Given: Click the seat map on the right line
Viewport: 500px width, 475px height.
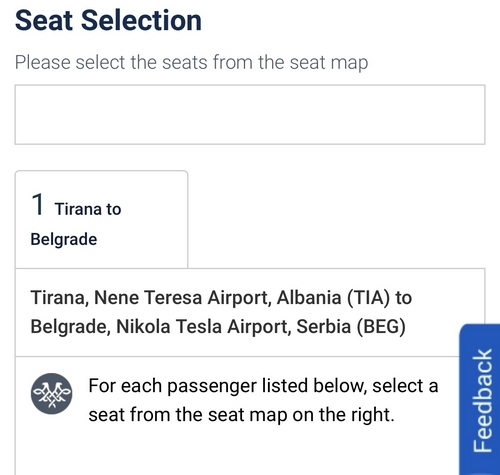Looking at the screenshot, I should 242,415.
